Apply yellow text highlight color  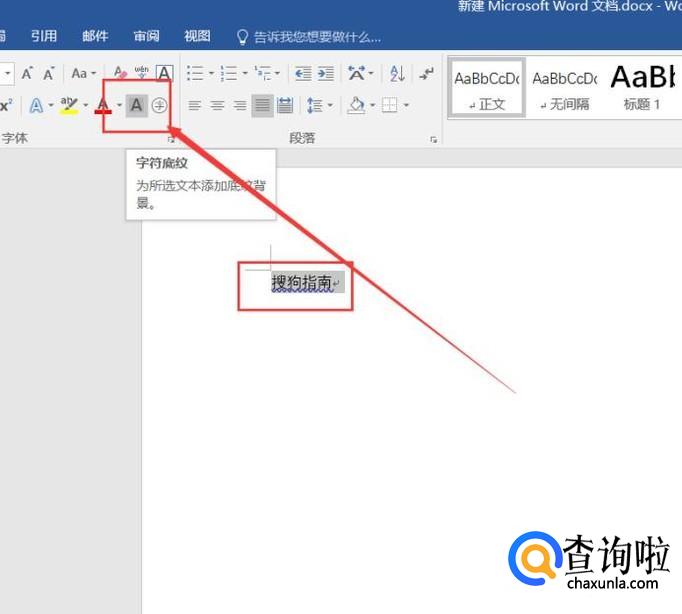pos(69,105)
